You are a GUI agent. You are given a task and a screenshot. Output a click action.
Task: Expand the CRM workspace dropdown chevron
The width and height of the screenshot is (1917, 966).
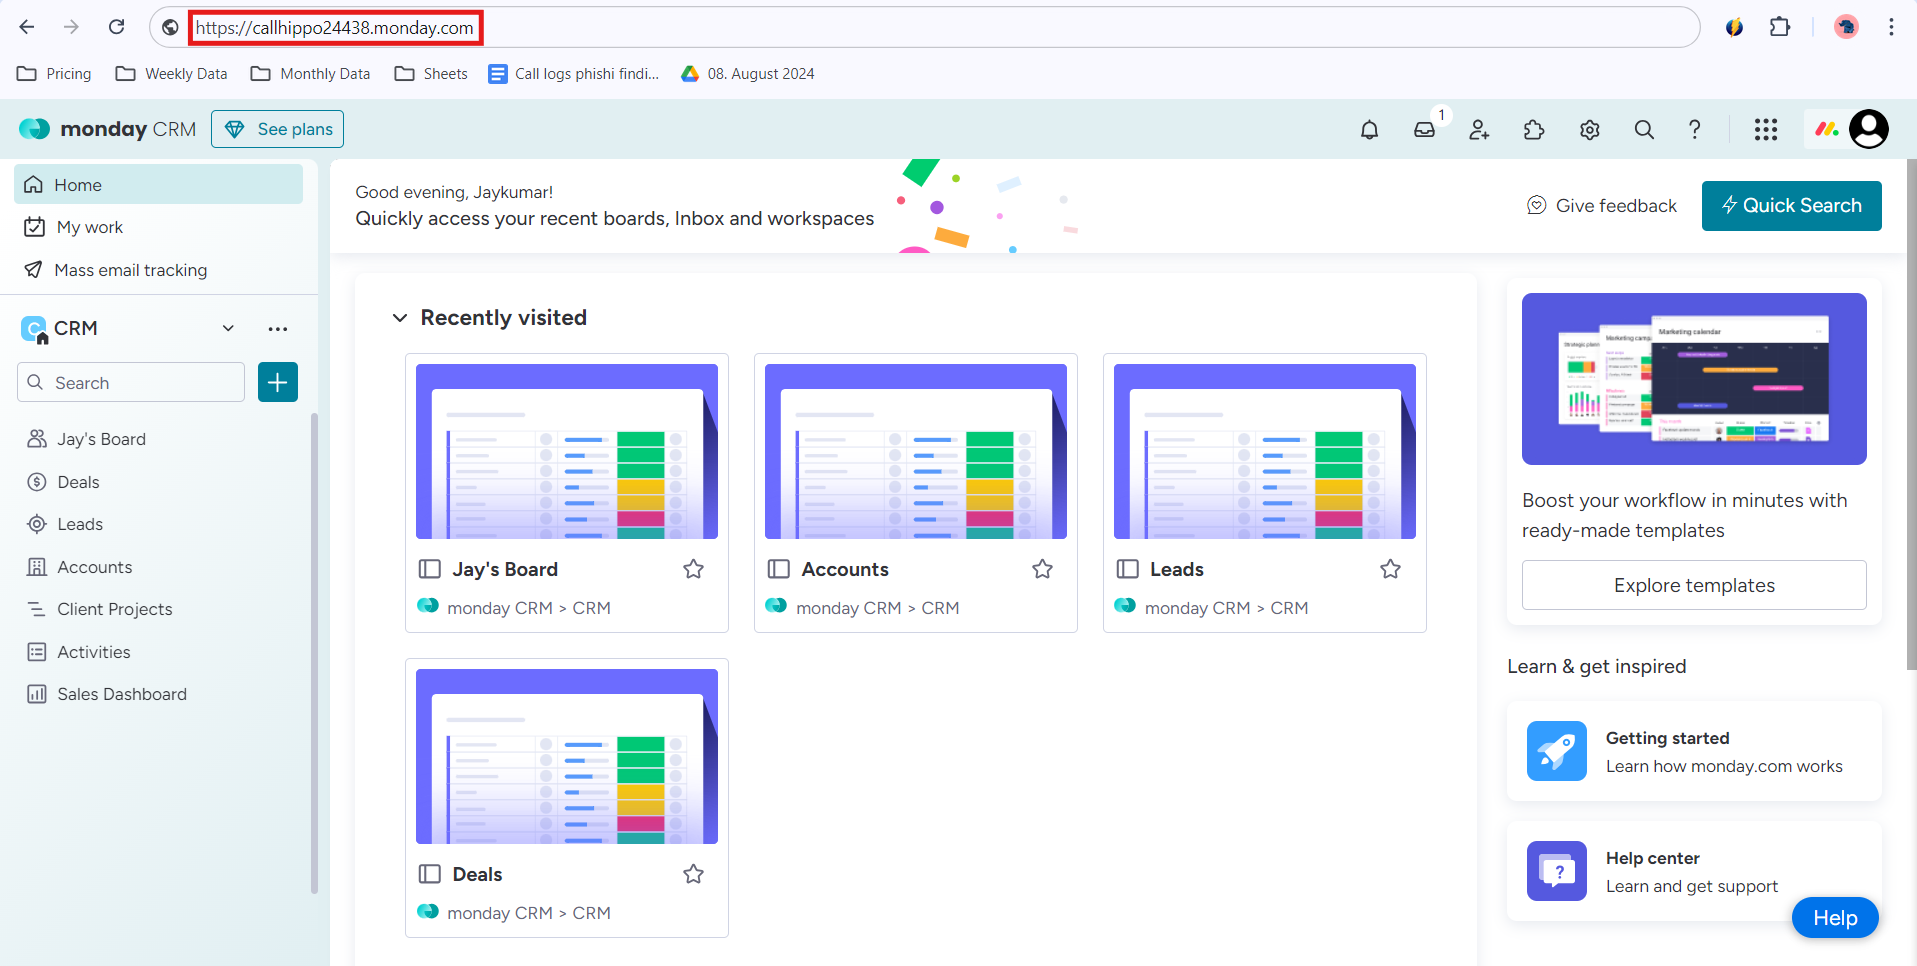click(x=228, y=328)
